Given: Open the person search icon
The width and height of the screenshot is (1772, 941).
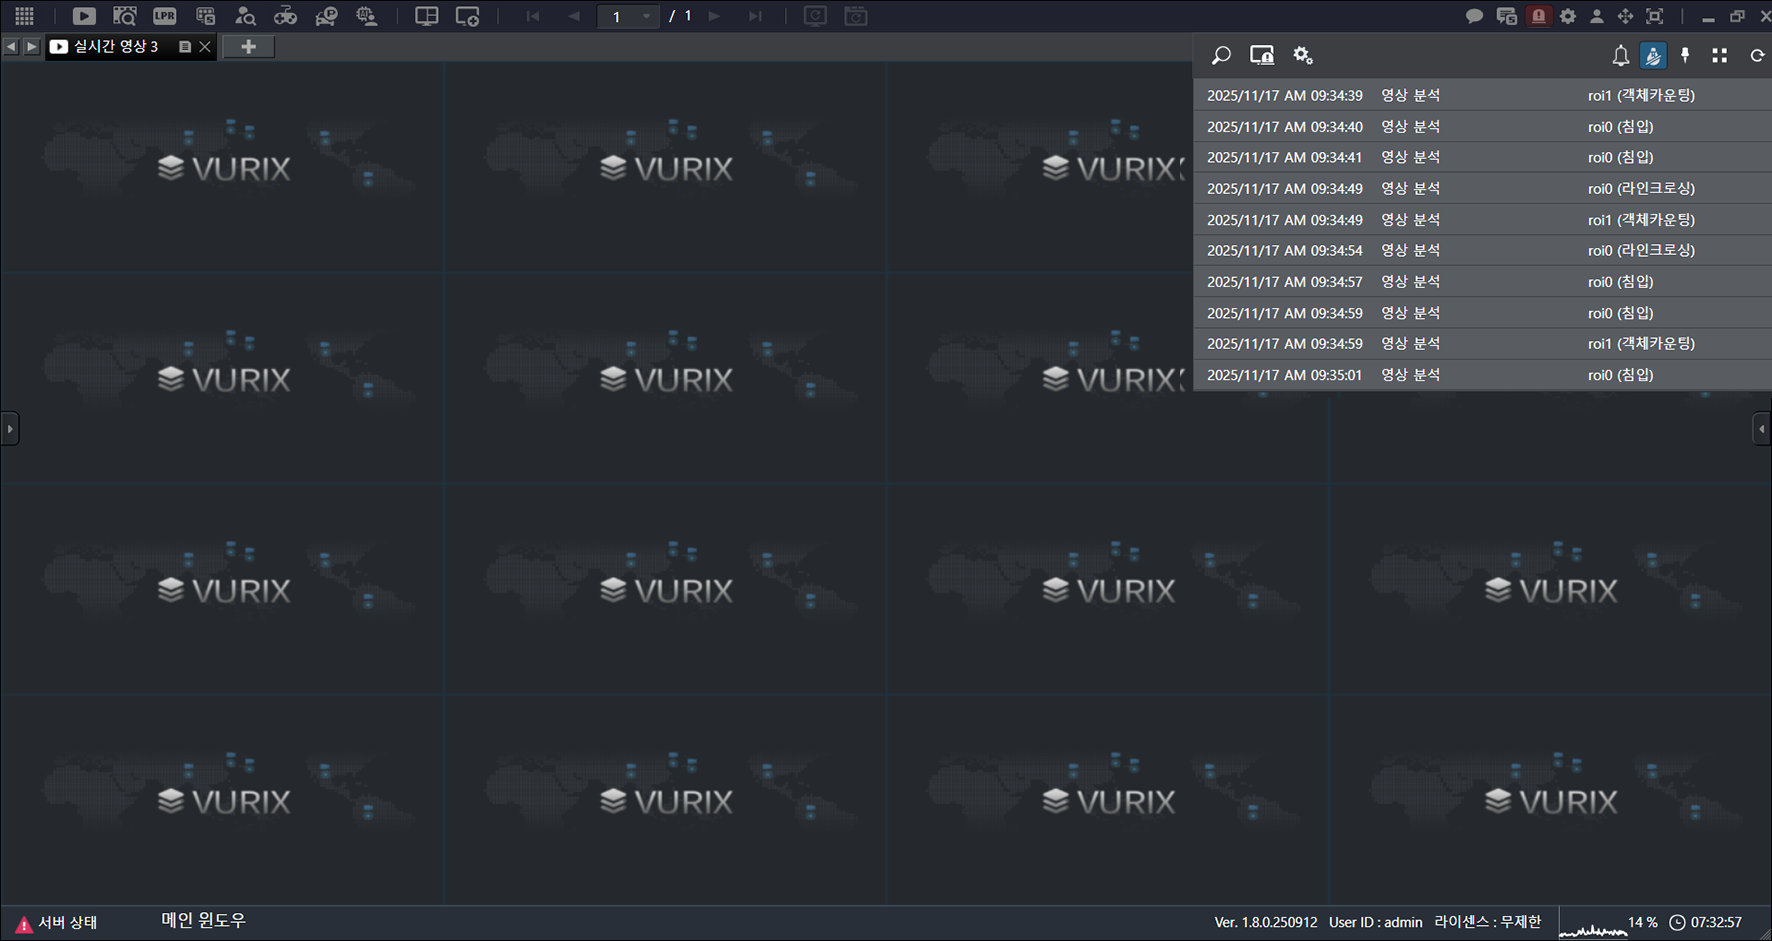Looking at the screenshot, I should pos(245,16).
